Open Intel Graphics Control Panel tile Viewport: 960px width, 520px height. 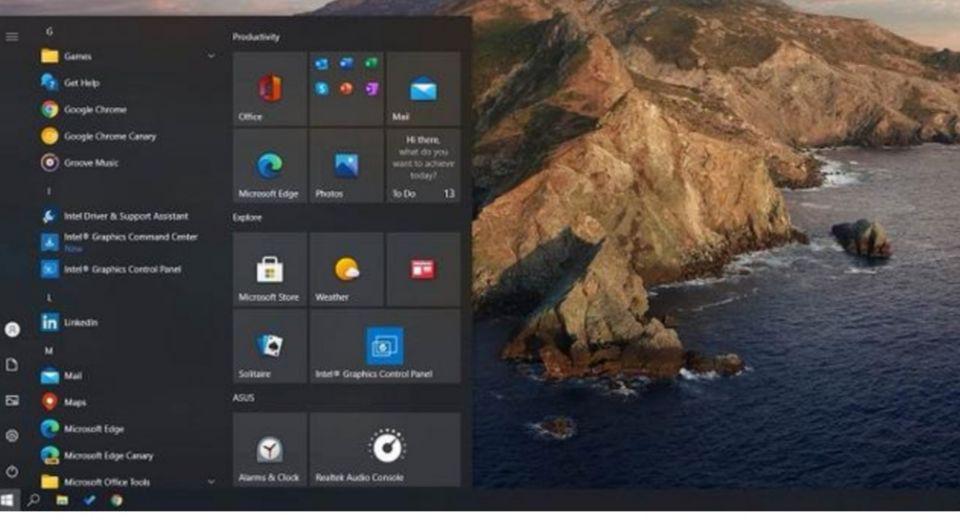(x=385, y=346)
